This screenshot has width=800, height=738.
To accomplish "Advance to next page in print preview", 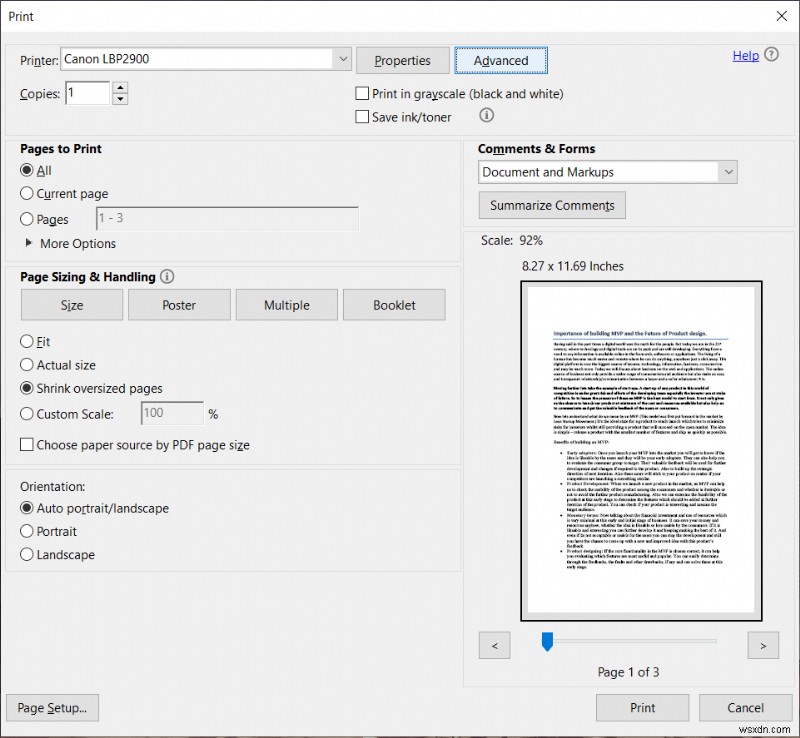I will click(x=763, y=645).
